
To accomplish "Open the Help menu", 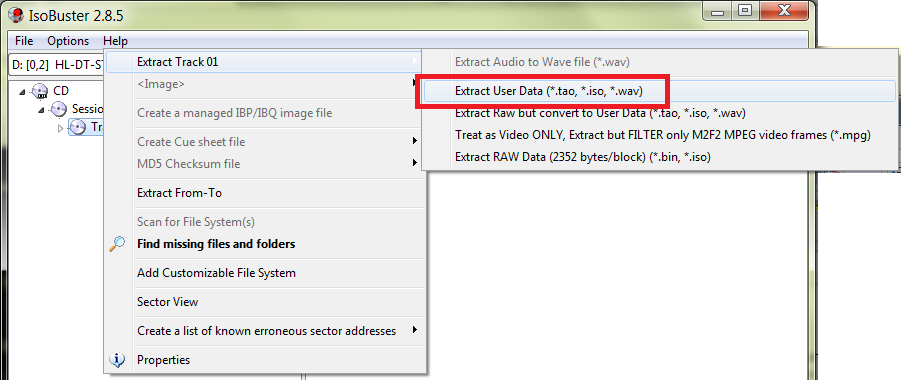I will coord(116,41).
